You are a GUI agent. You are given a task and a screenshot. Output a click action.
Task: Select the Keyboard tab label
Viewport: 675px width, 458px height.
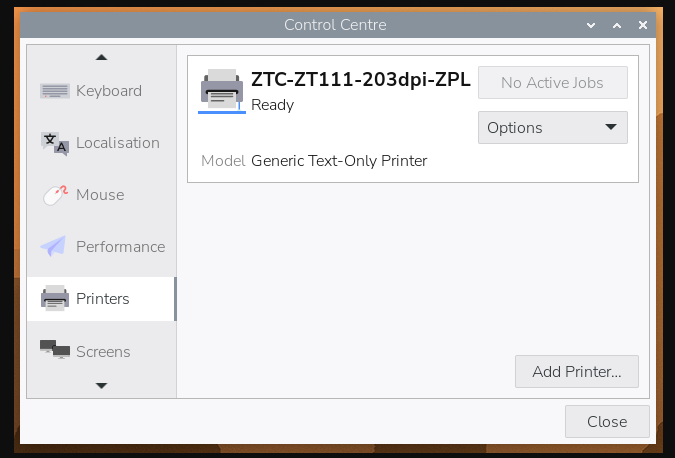click(x=109, y=91)
